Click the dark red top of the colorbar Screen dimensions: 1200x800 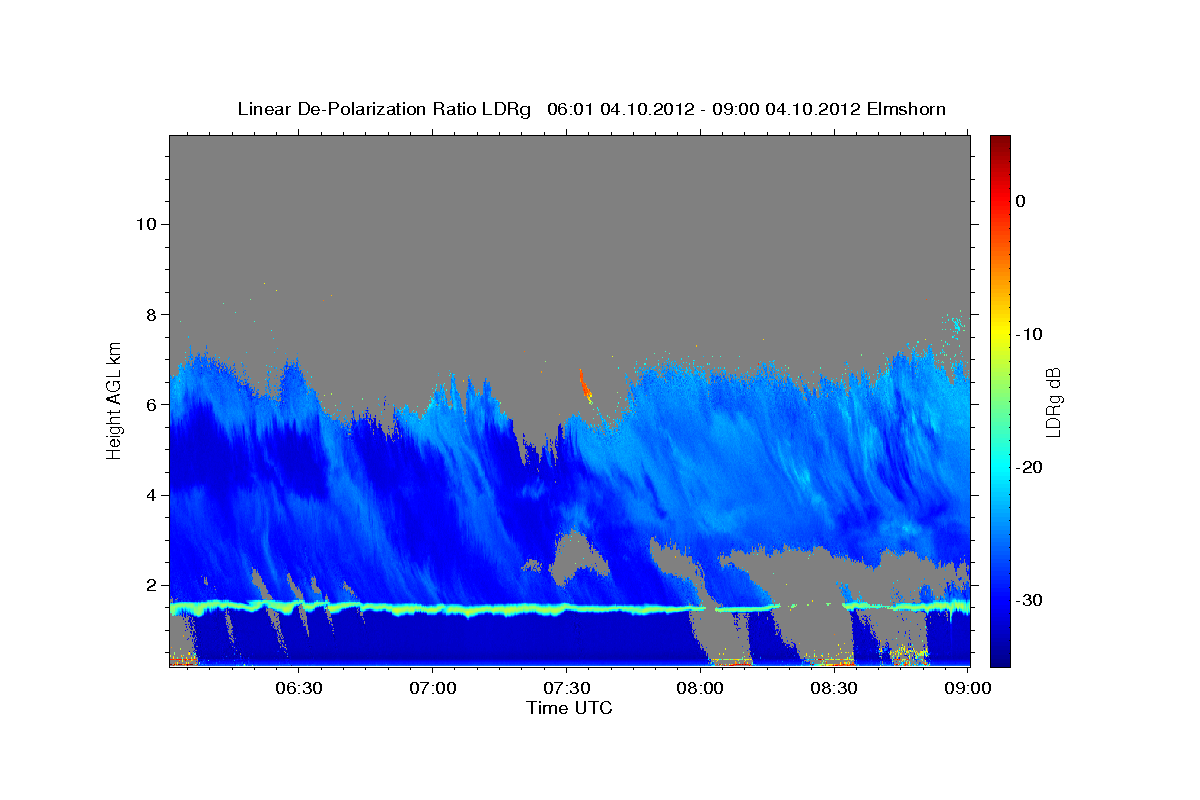click(x=1000, y=145)
